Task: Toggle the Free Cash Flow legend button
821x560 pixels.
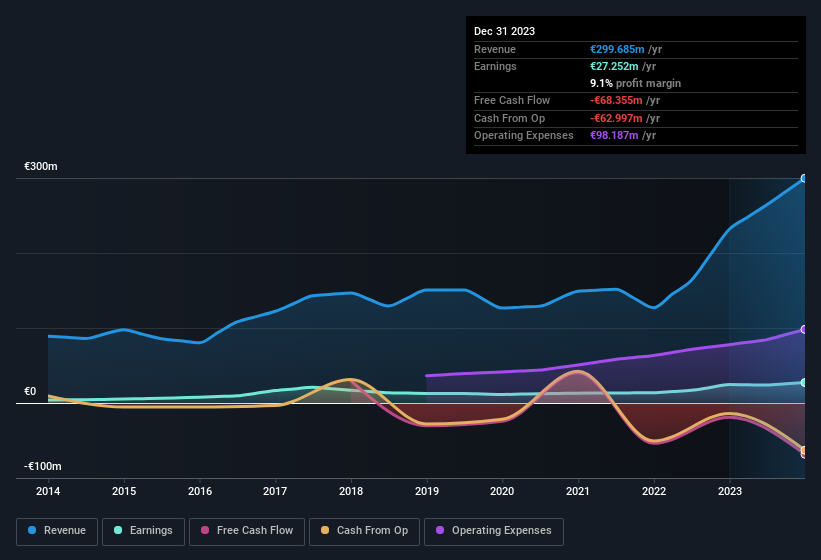Action: coord(247,531)
